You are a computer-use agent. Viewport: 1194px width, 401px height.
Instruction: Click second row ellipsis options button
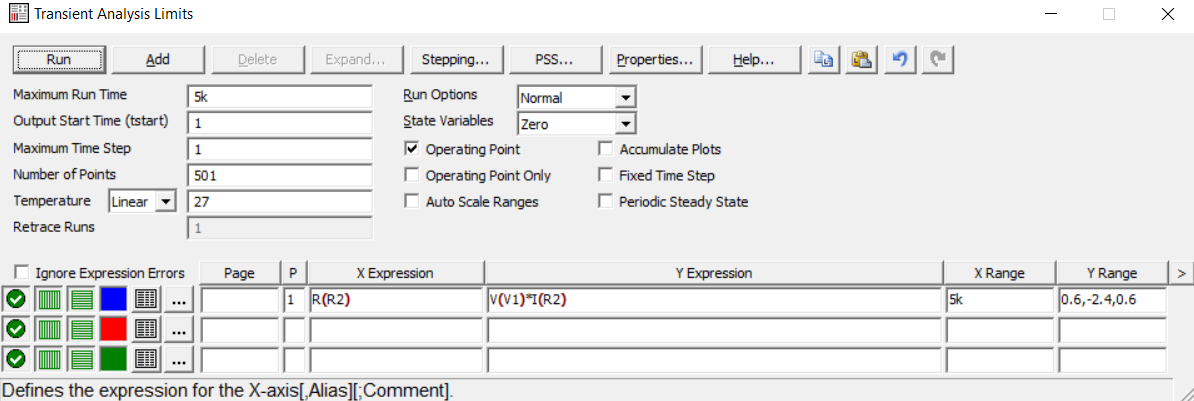pos(178,328)
